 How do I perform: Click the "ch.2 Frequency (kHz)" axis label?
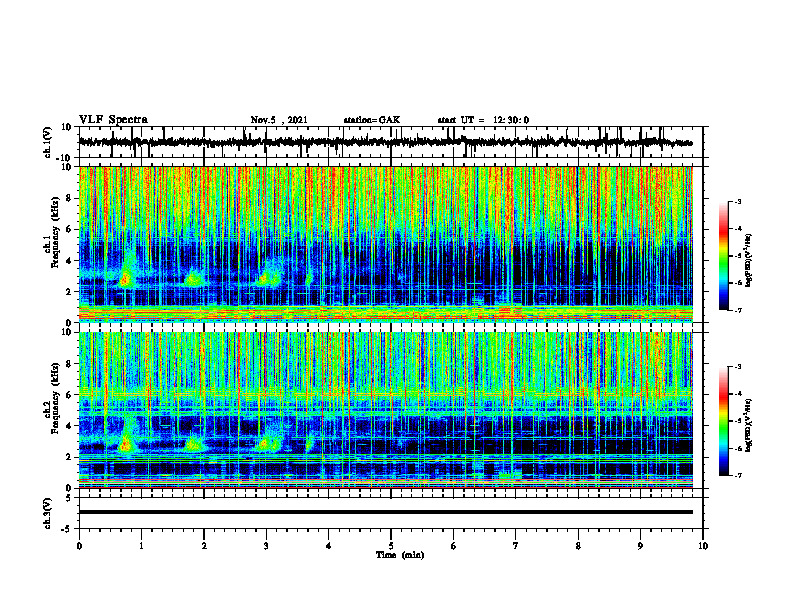point(52,398)
